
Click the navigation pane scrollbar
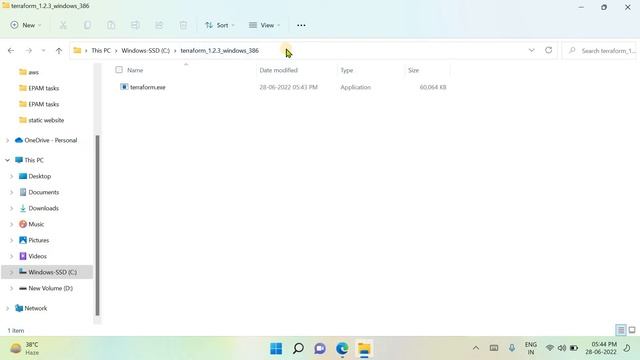[x=97, y=225]
